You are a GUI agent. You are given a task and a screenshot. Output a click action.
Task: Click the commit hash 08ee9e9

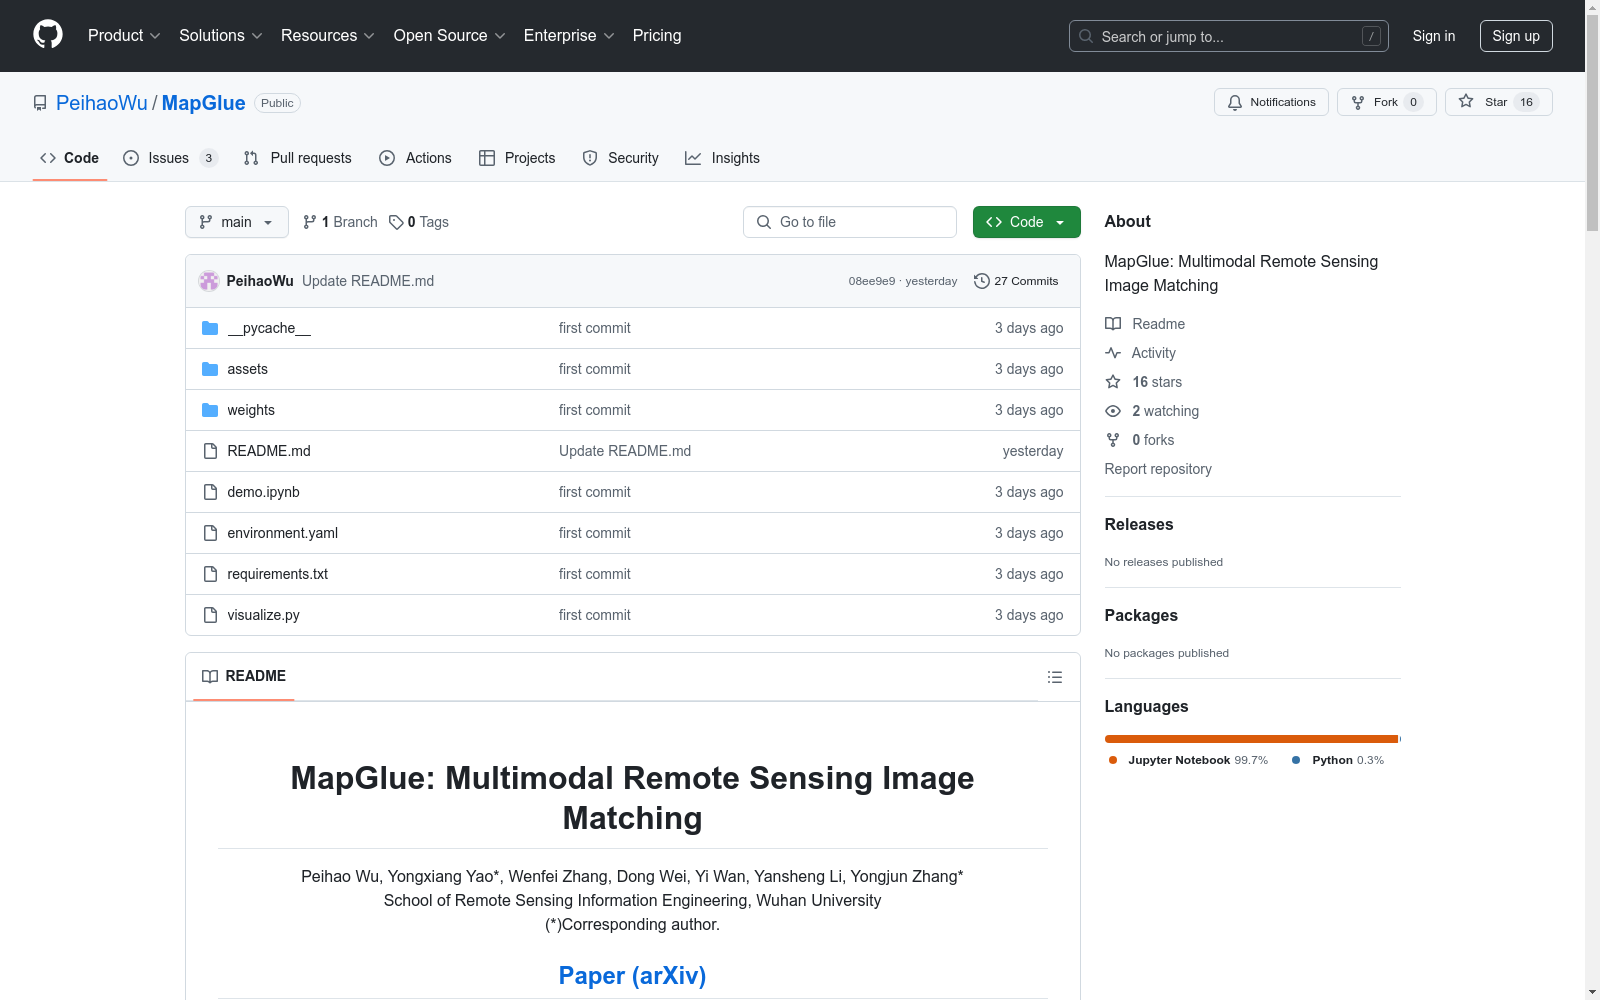click(872, 281)
